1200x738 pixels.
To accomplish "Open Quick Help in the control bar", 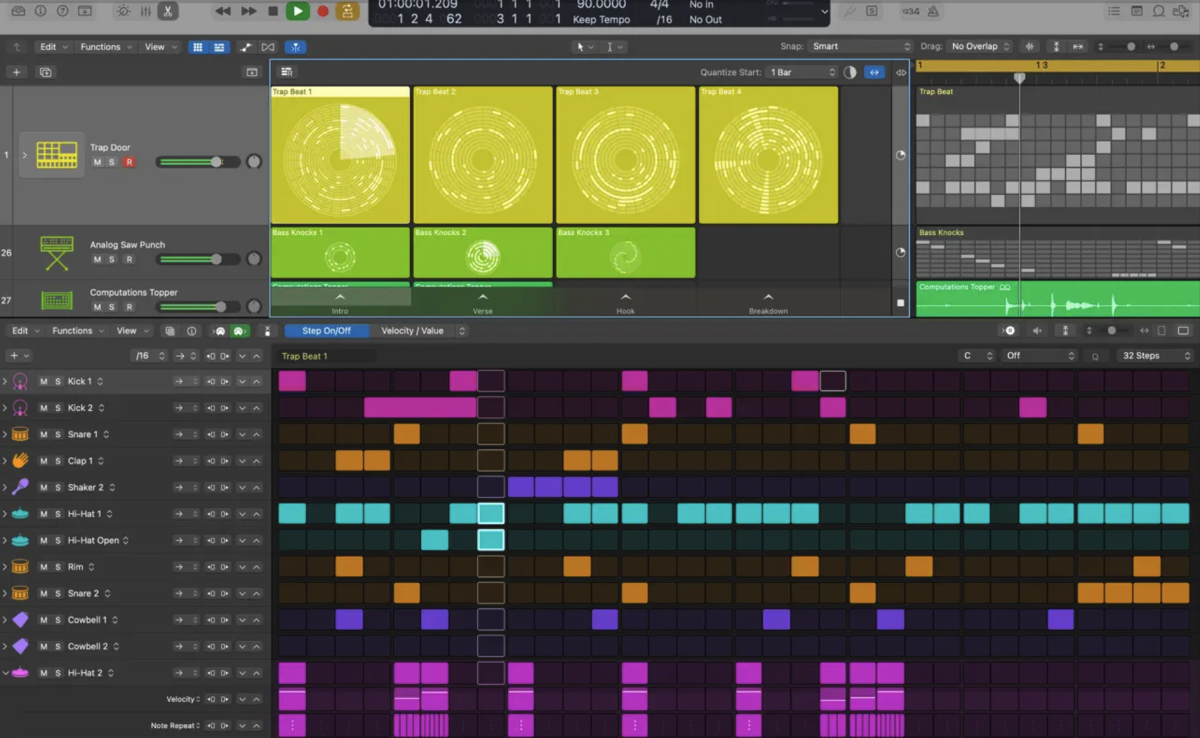I will (63, 11).
